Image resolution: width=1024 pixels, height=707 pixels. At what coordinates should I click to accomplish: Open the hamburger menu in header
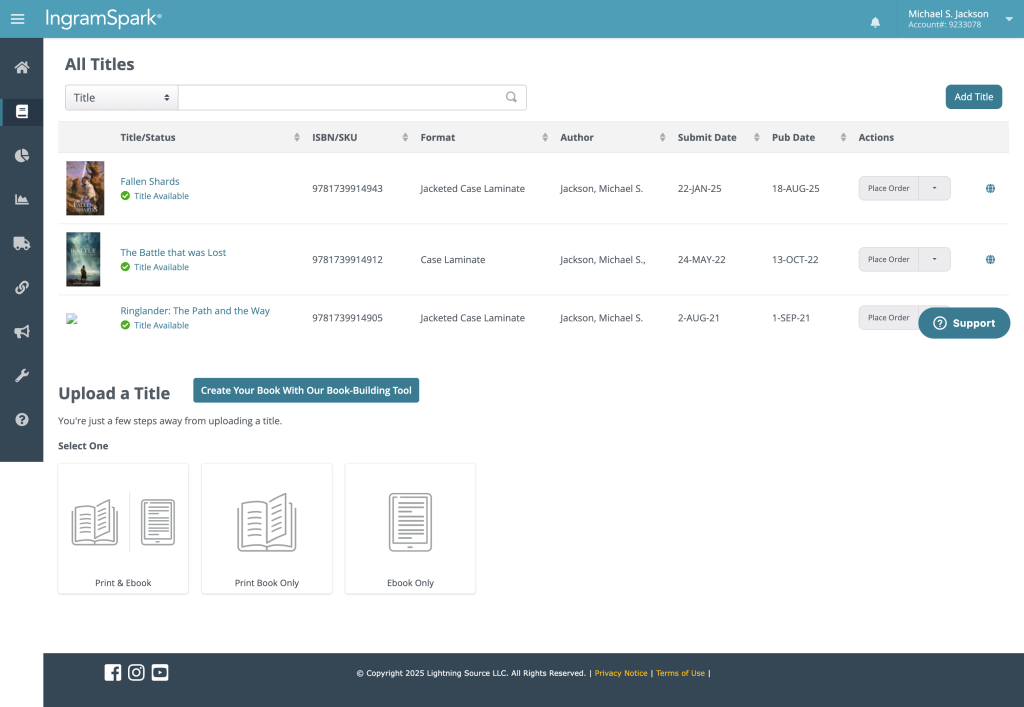(17, 19)
